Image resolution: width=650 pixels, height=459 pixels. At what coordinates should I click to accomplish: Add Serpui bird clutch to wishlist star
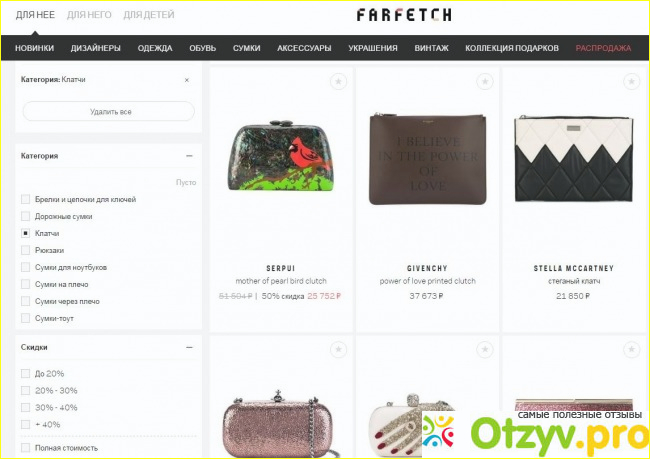(338, 81)
